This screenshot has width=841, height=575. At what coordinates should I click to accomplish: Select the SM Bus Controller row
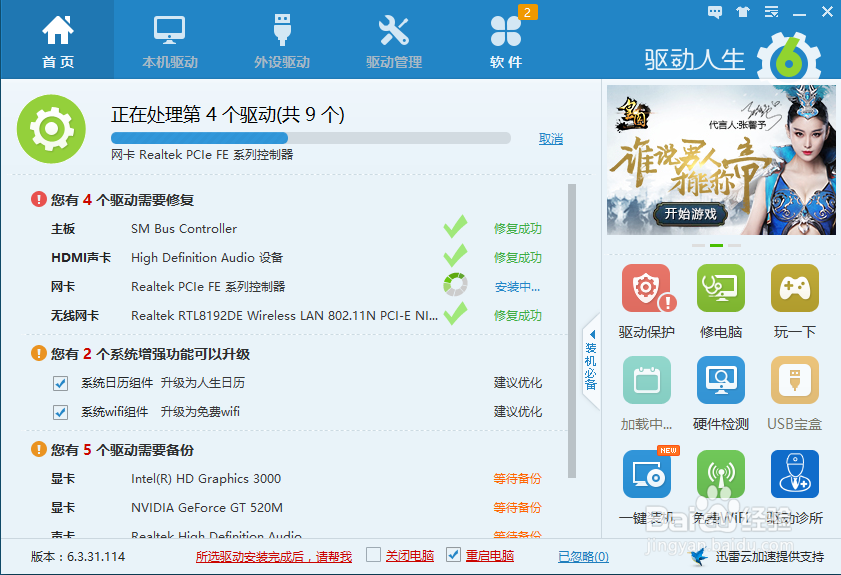[296, 228]
